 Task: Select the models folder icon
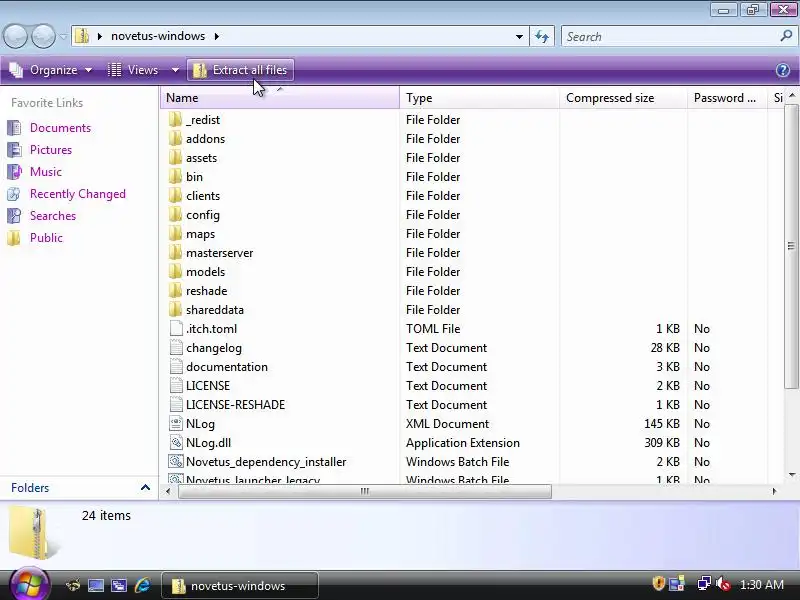[x=176, y=271]
